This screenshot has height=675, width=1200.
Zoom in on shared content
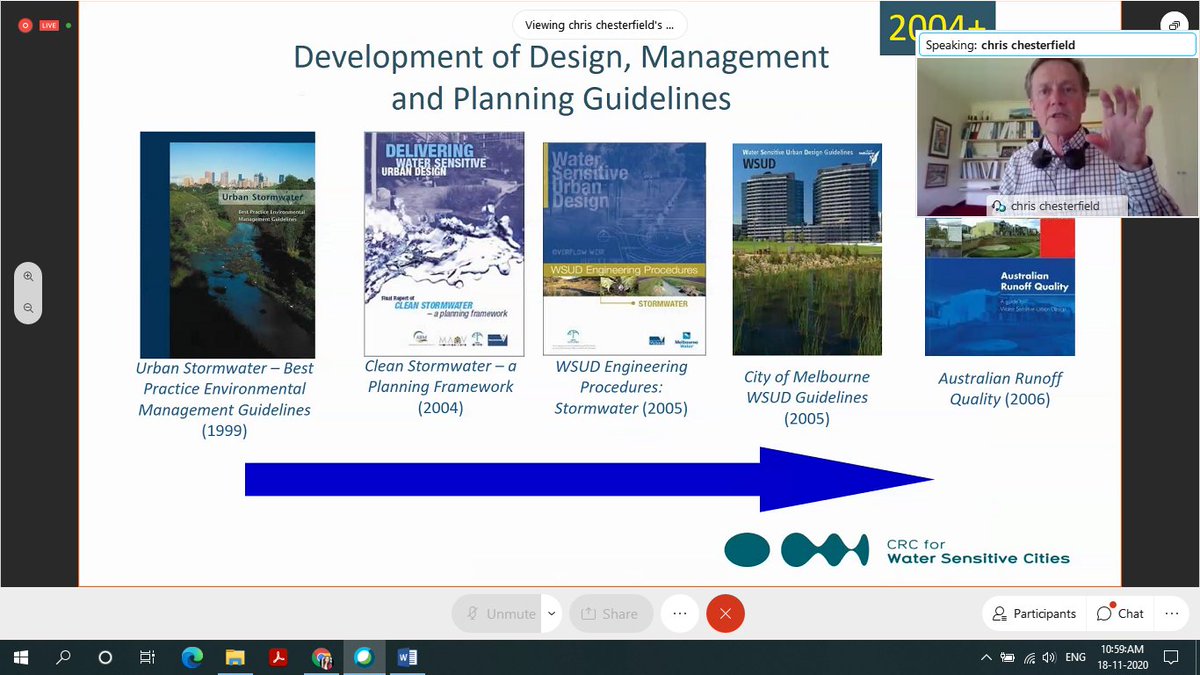pyautogui.click(x=28, y=276)
